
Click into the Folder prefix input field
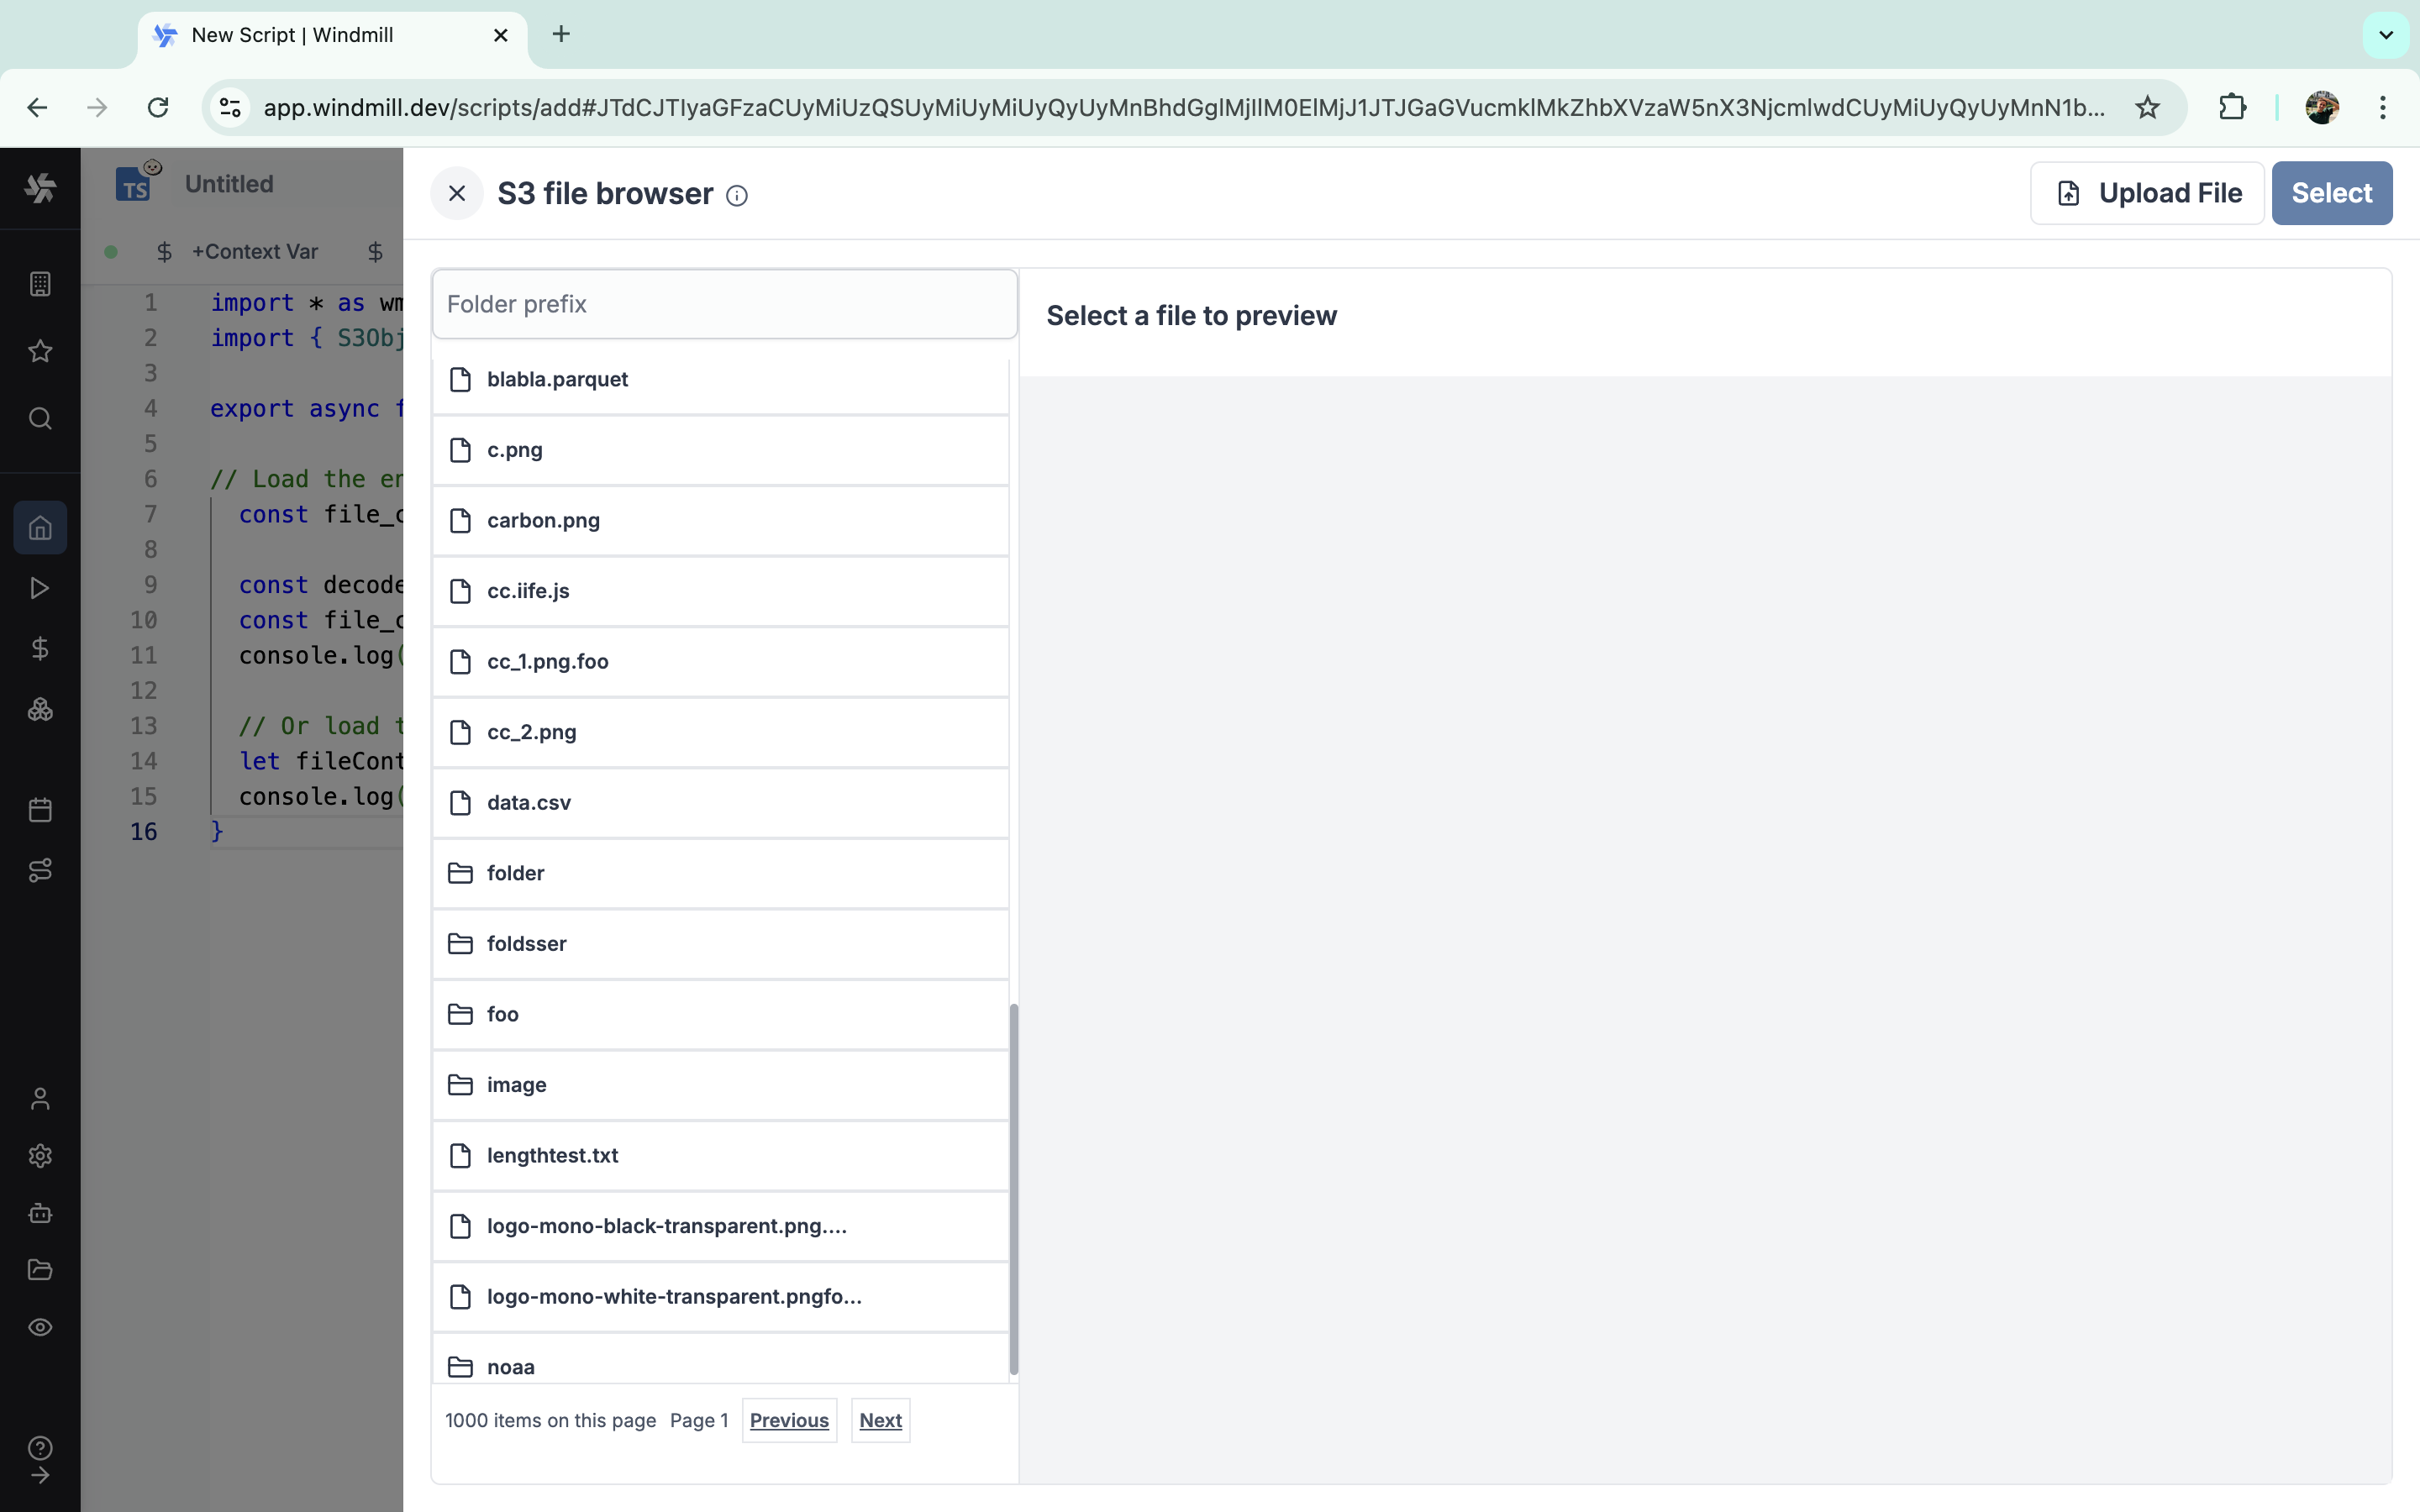(724, 304)
